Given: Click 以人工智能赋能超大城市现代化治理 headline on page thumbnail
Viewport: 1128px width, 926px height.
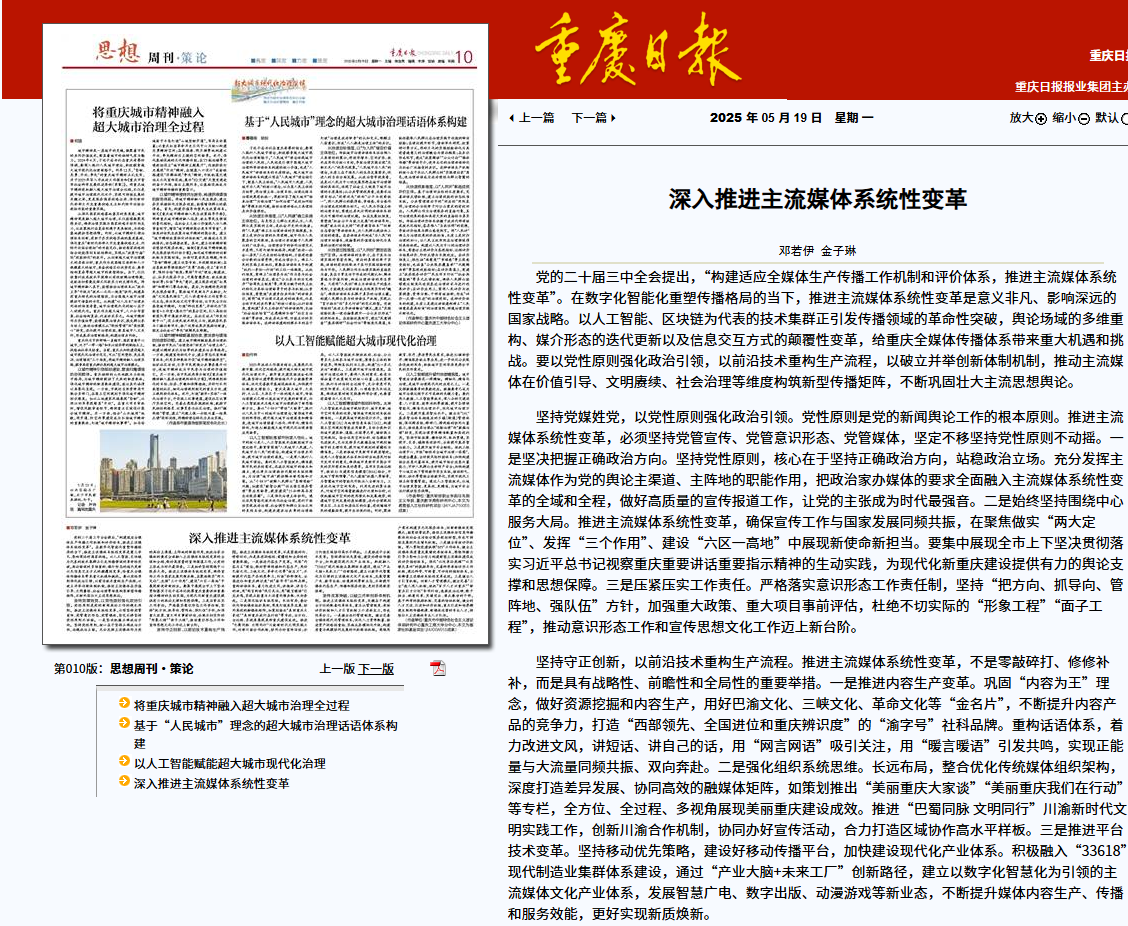Looking at the screenshot, I should [x=355, y=341].
